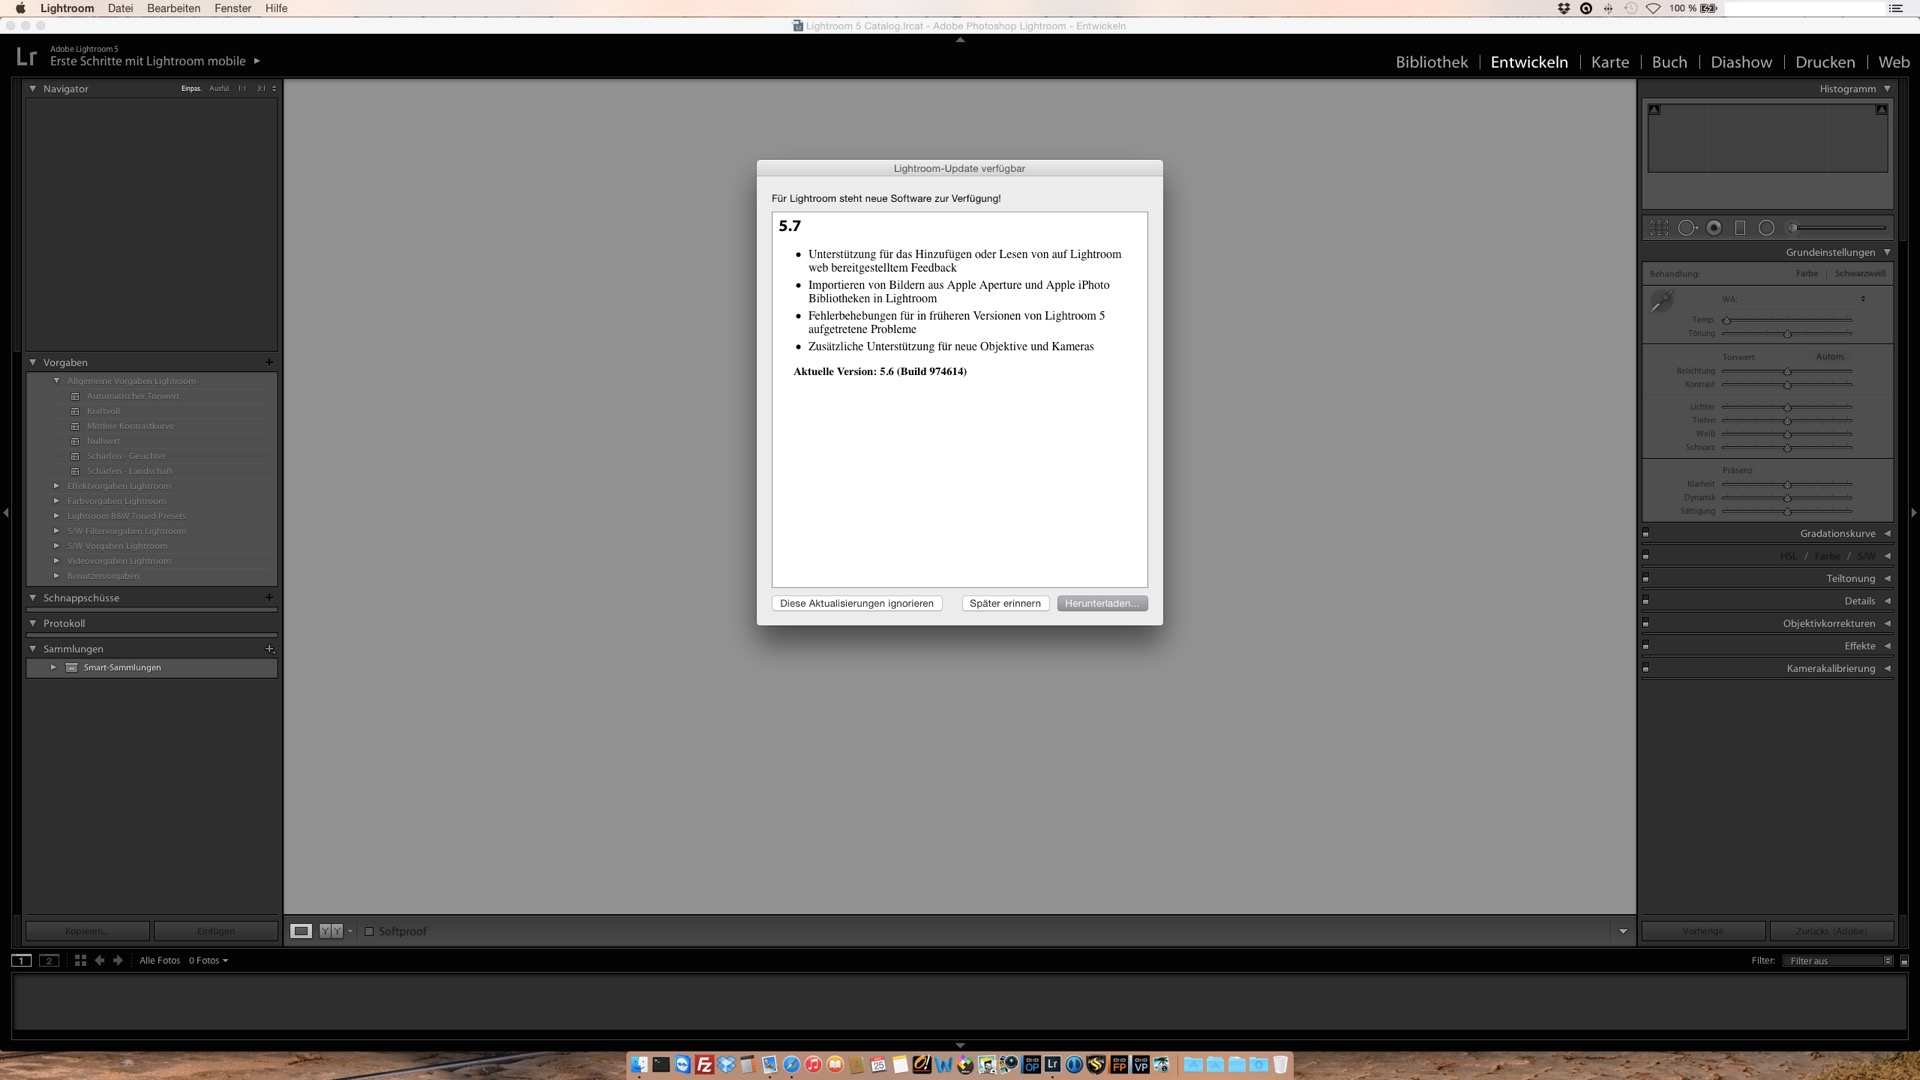Add a collection with Sammlungen plus icon

[269, 649]
